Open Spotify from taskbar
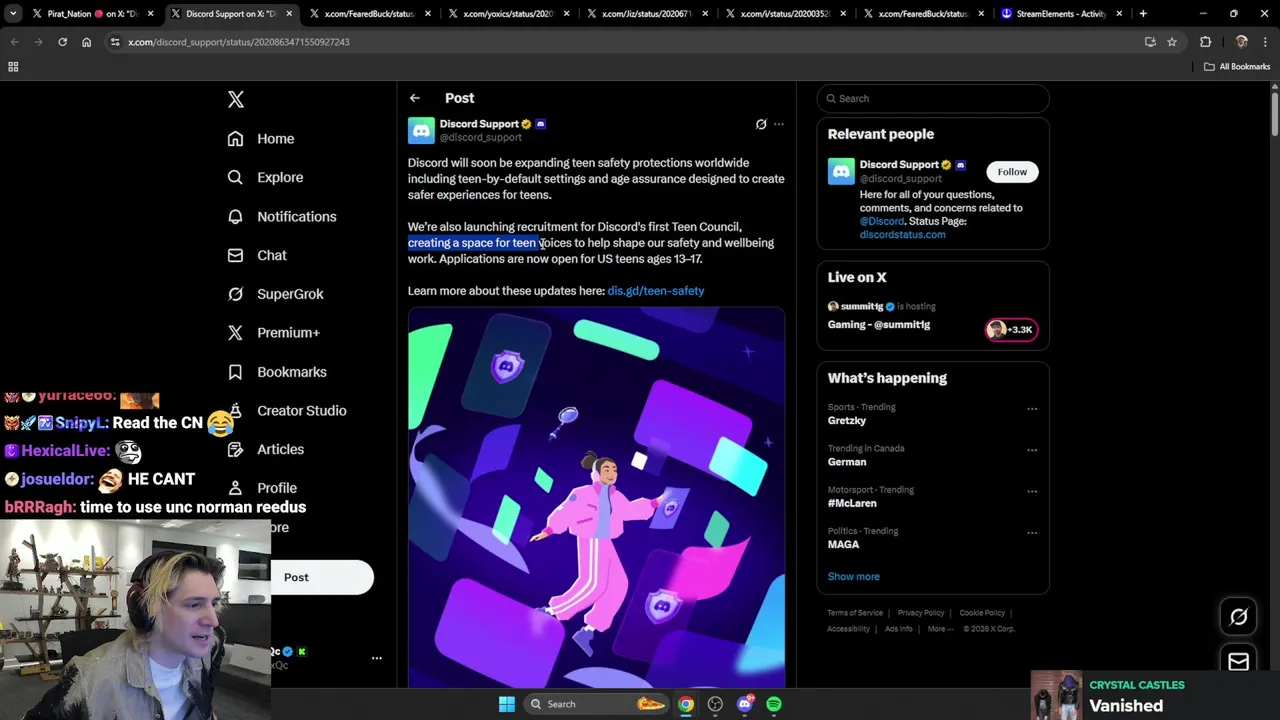The height and width of the screenshot is (720, 1280). pyautogui.click(x=774, y=704)
